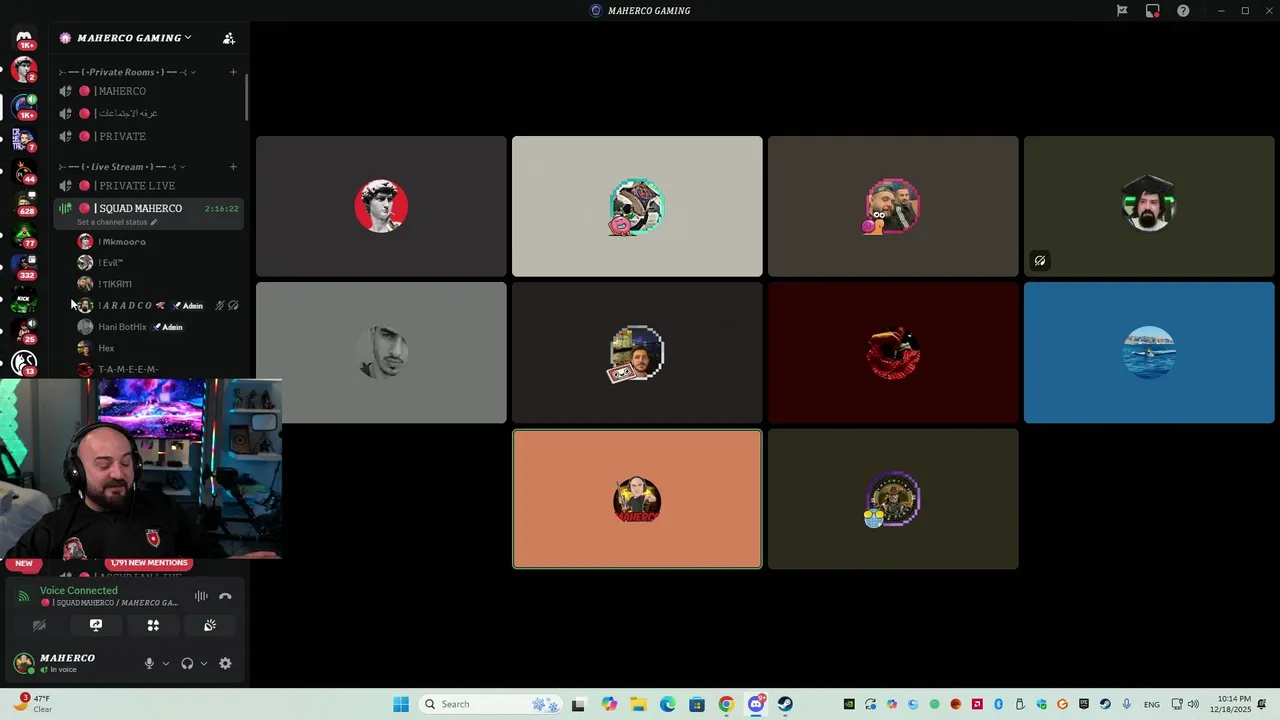Join the Arabic-named voice channel

148,113
